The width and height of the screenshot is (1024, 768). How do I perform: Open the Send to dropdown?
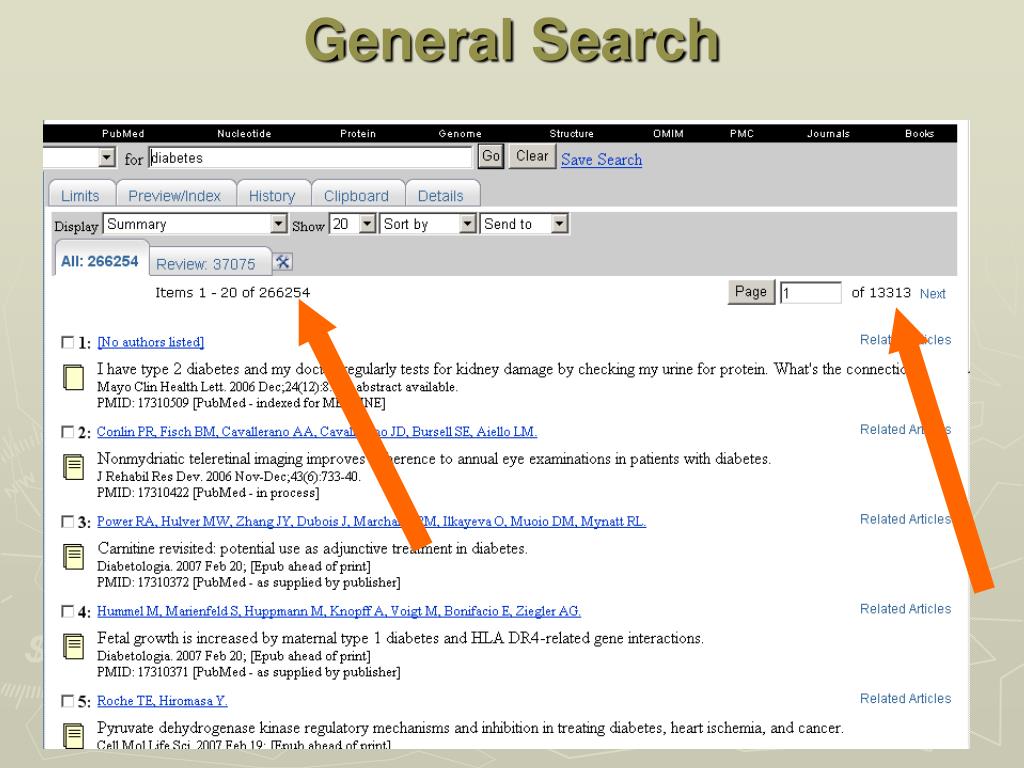[x=524, y=224]
